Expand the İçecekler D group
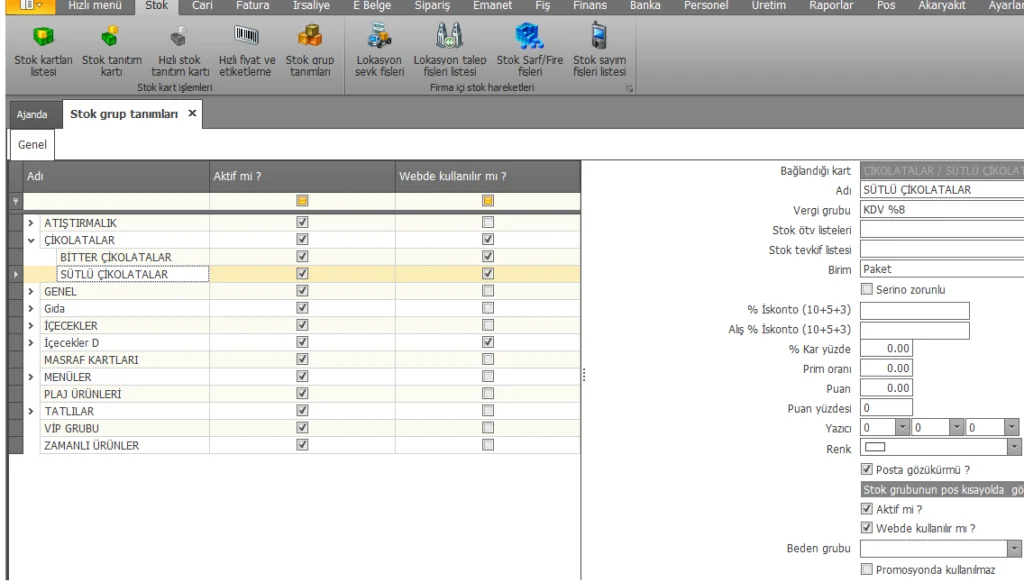 coord(31,342)
